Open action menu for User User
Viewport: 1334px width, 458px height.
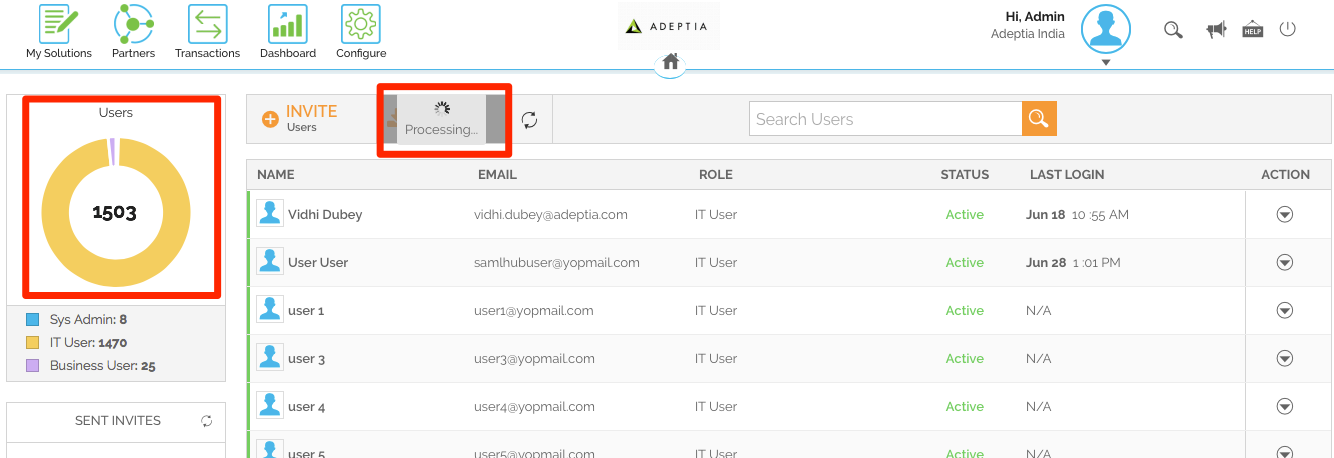[1285, 262]
